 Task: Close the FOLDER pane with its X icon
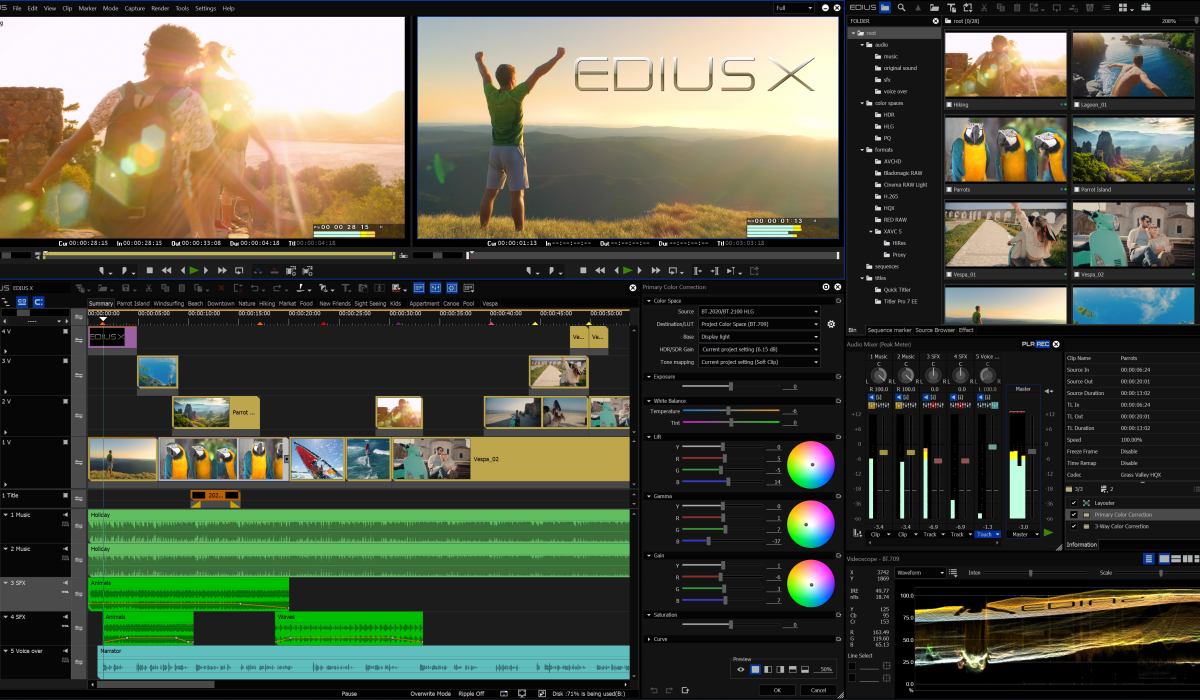pyautogui.click(x=935, y=21)
